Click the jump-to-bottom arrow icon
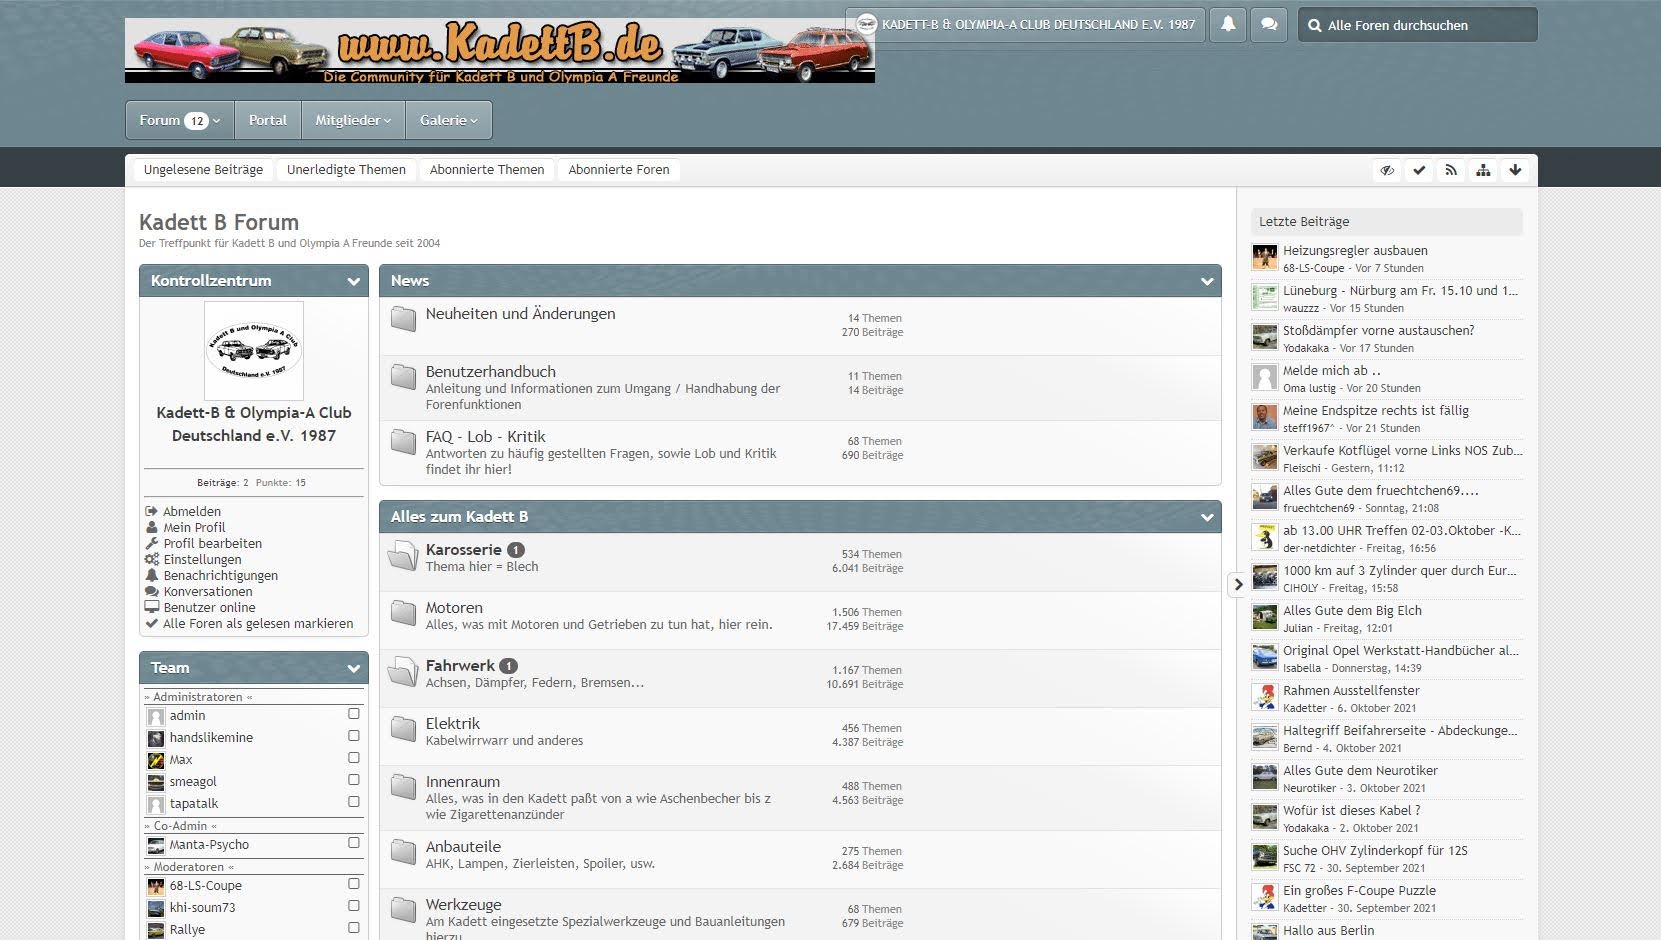Viewport: 1661px width, 940px height. (1515, 170)
